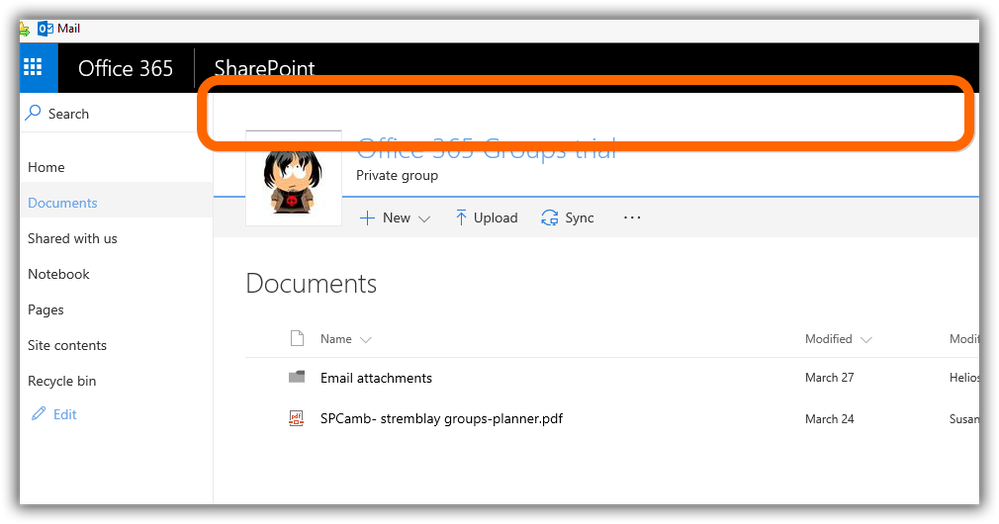Go to Home in left navigation

pyautogui.click(x=46, y=167)
